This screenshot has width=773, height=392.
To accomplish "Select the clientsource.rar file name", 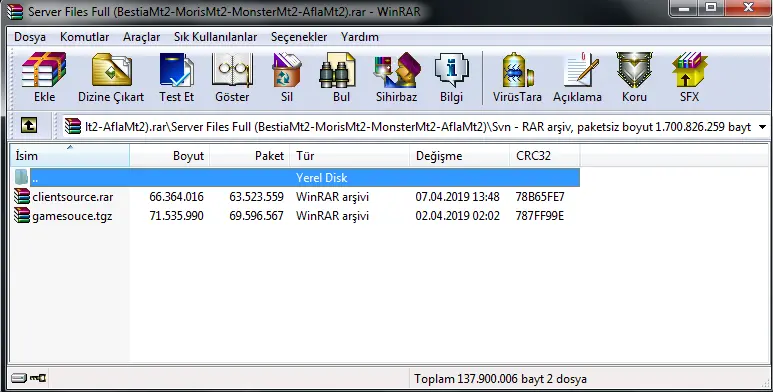I will pos(72,197).
